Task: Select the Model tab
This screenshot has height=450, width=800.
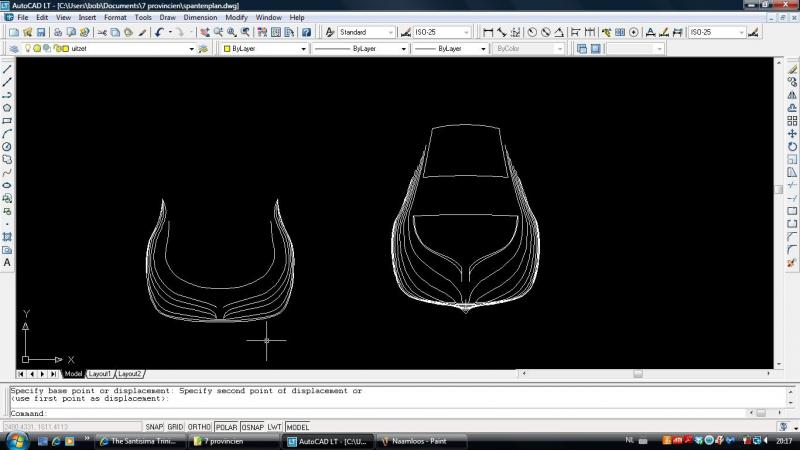Action: [73, 374]
